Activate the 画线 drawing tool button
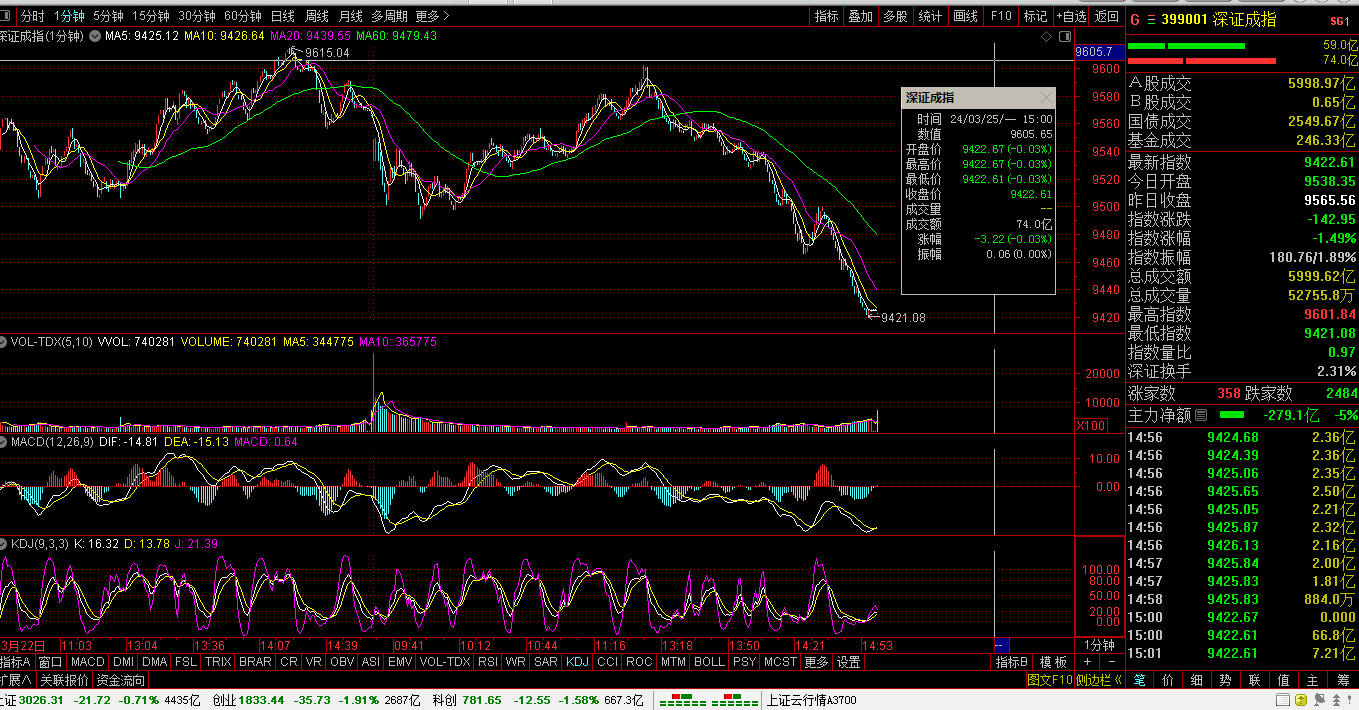 pyautogui.click(x=966, y=16)
